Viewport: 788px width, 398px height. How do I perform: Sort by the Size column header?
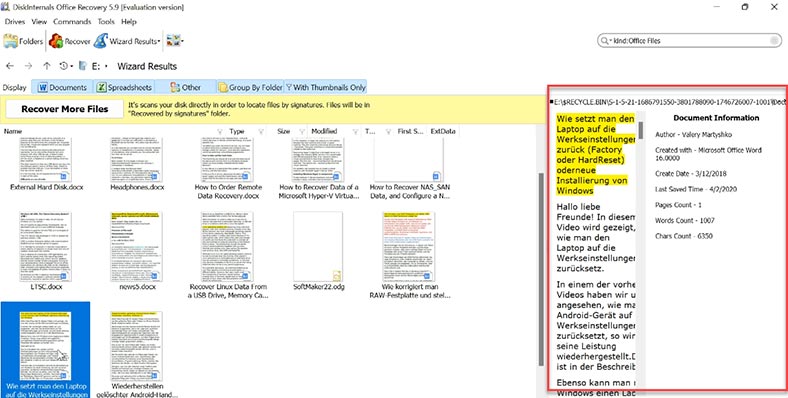tap(283, 131)
